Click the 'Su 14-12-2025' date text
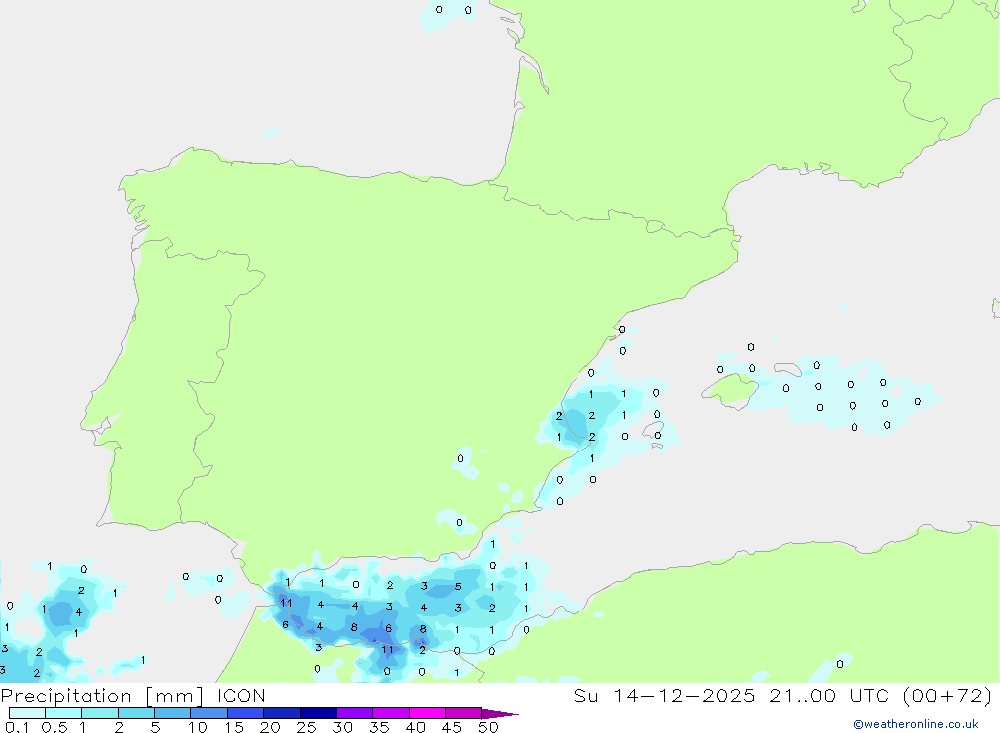This screenshot has height=733, width=1000. (664, 696)
